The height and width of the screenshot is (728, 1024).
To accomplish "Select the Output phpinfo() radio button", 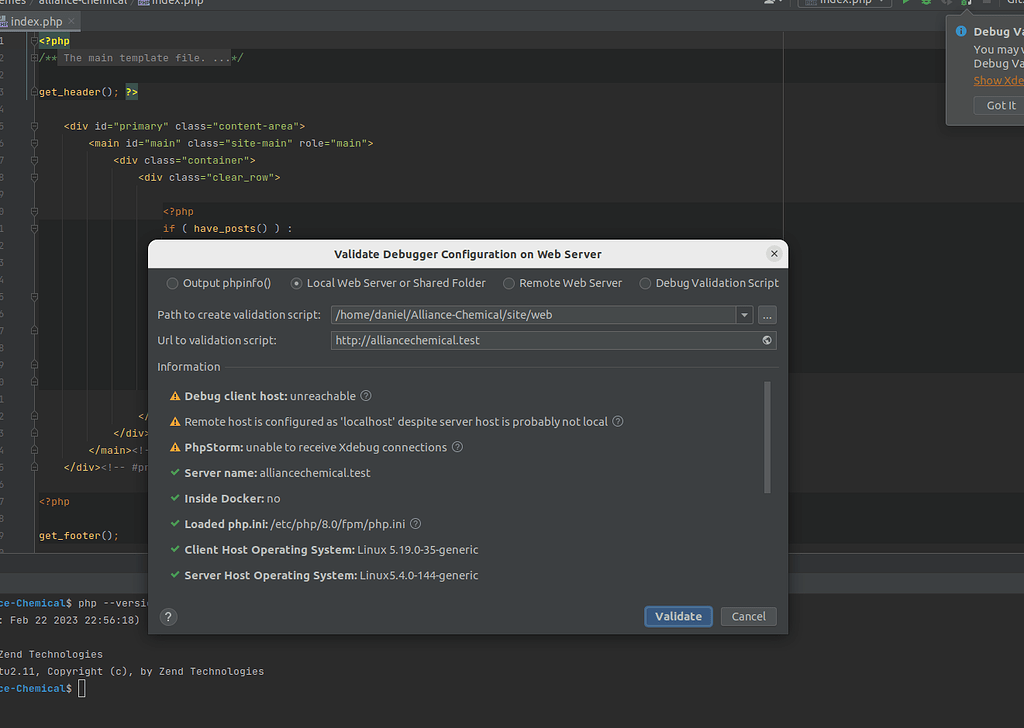I will coord(172,283).
